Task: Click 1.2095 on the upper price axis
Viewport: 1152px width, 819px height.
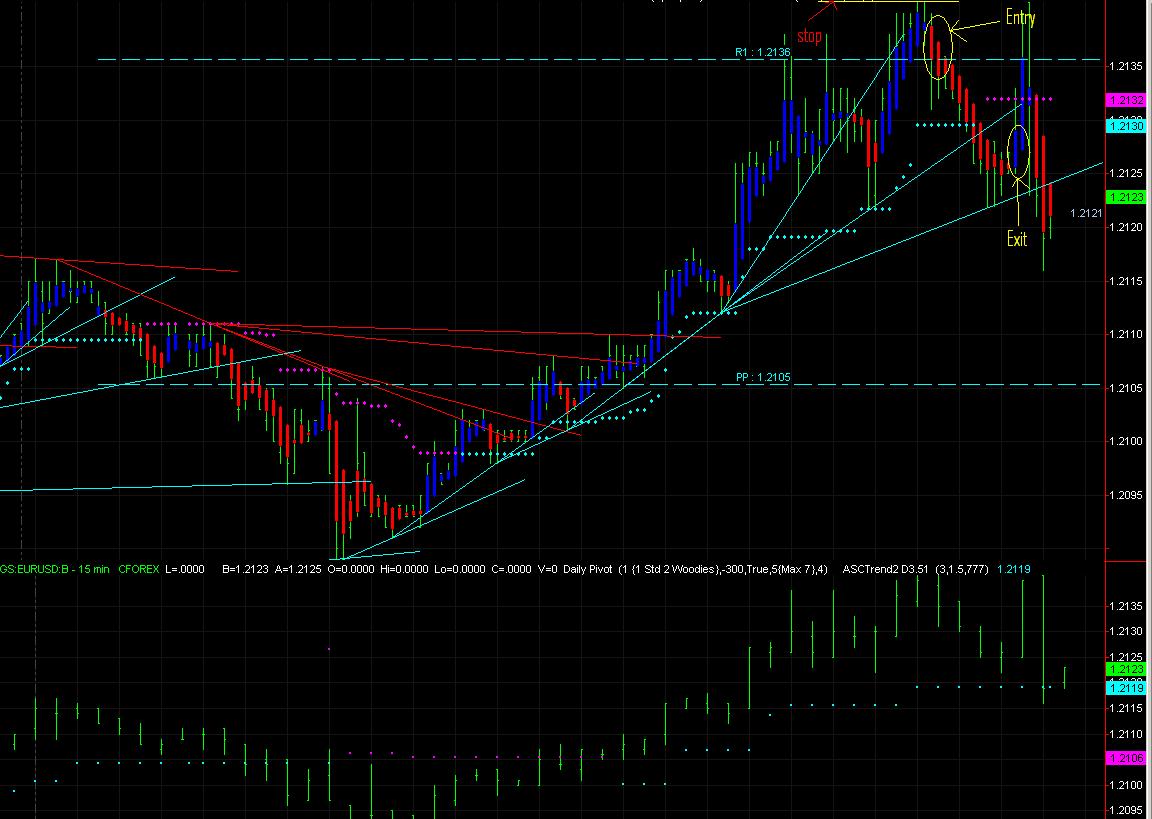Action: [1126, 495]
